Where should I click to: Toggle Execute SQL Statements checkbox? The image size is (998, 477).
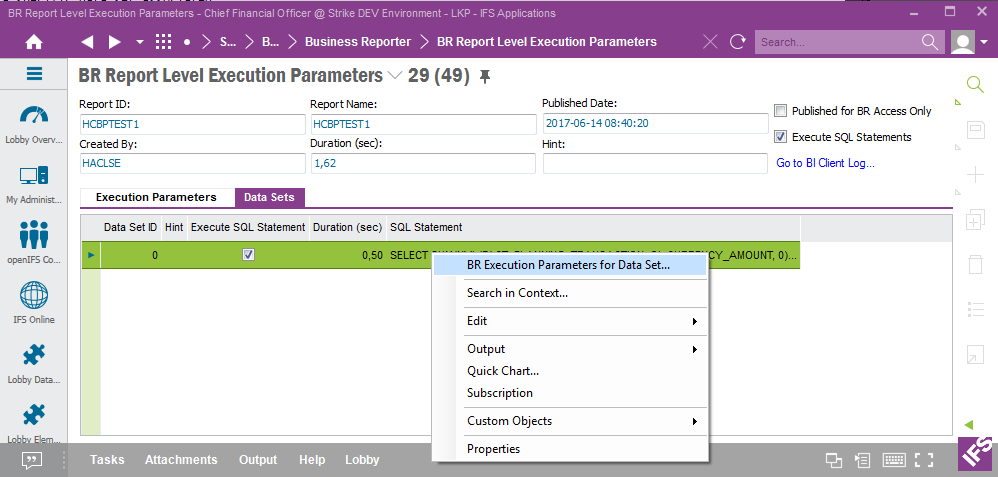pyautogui.click(x=780, y=137)
